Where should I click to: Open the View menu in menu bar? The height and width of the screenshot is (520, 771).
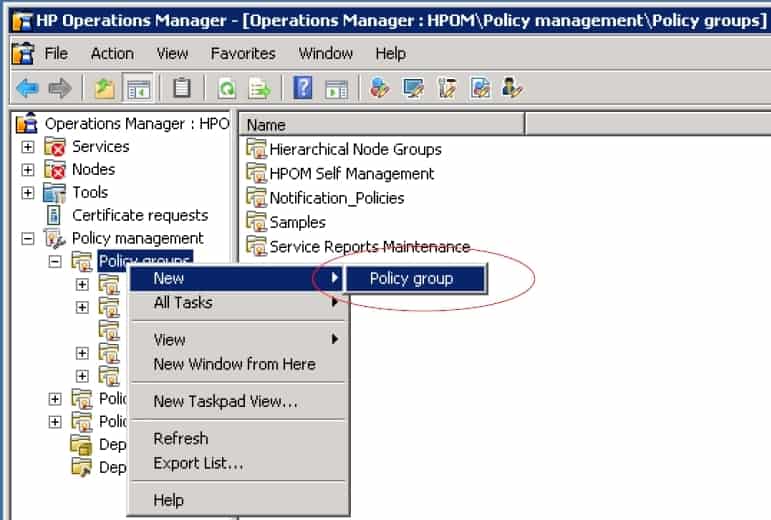(x=172, y=54)
